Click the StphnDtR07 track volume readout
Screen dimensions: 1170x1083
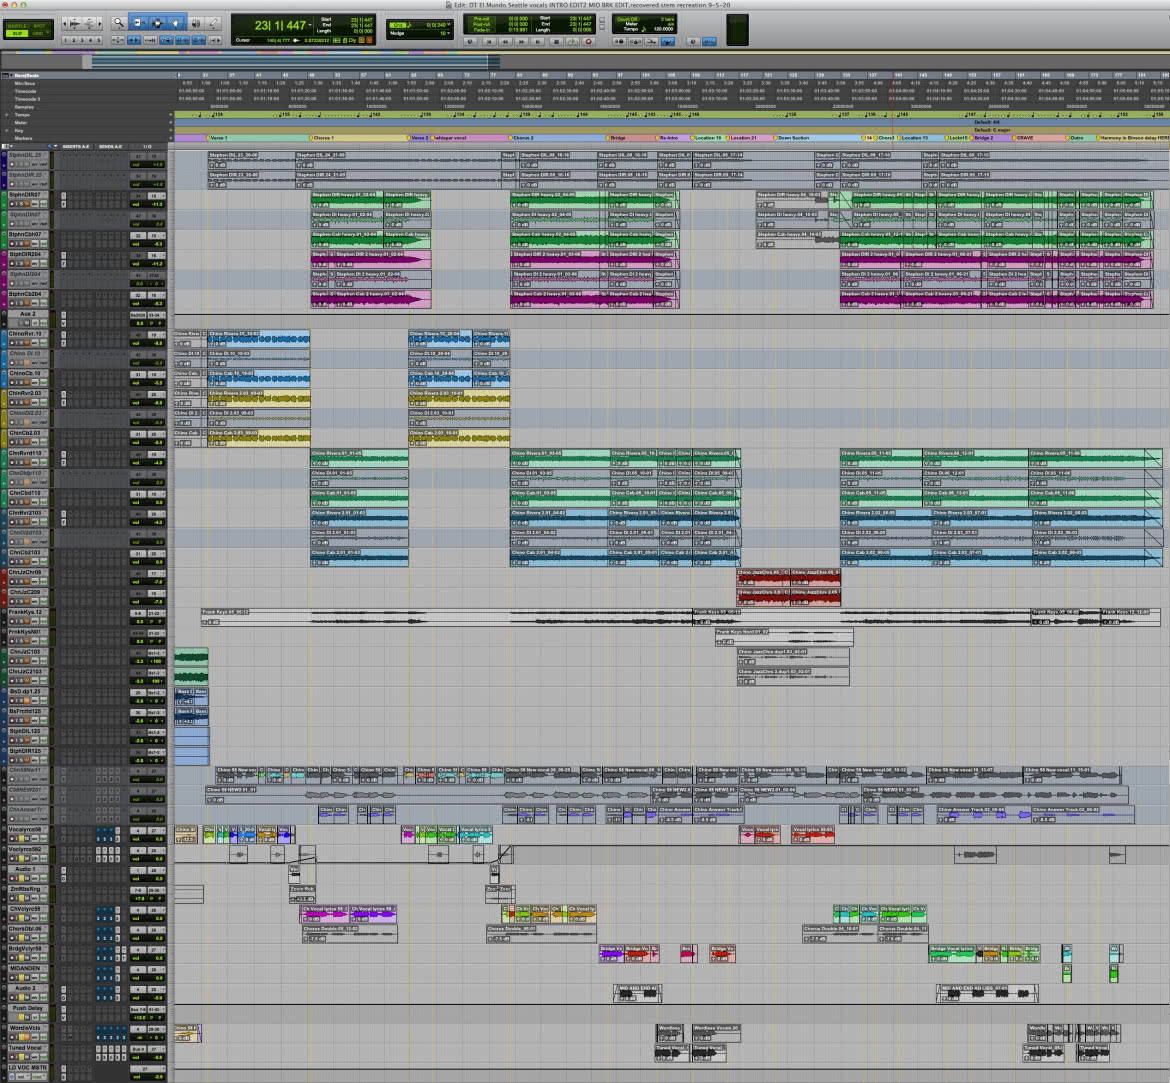(148, 204)
